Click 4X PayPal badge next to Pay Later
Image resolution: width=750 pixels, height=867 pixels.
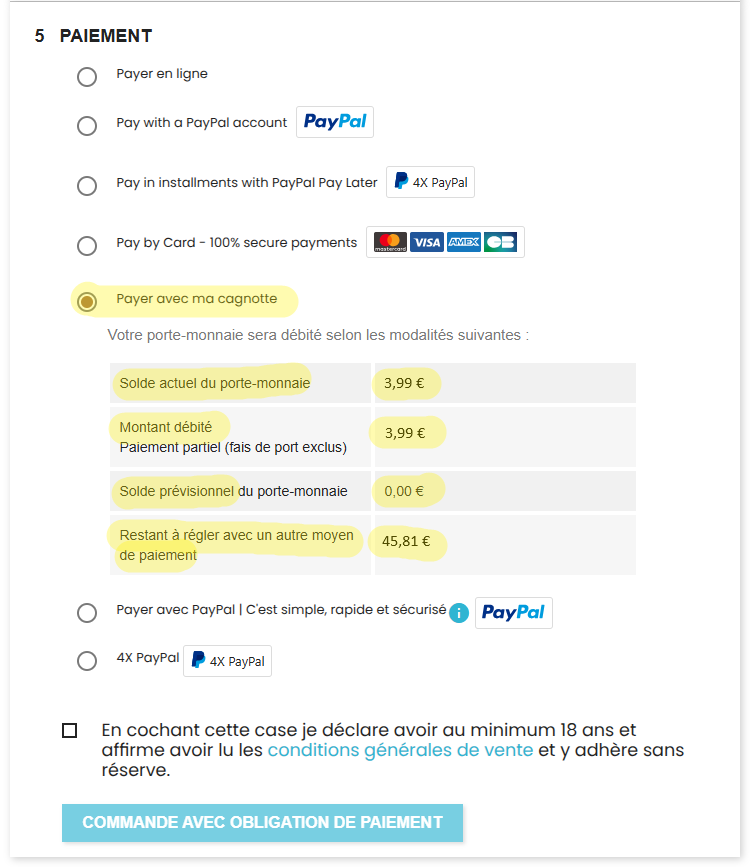click(430, 183)
